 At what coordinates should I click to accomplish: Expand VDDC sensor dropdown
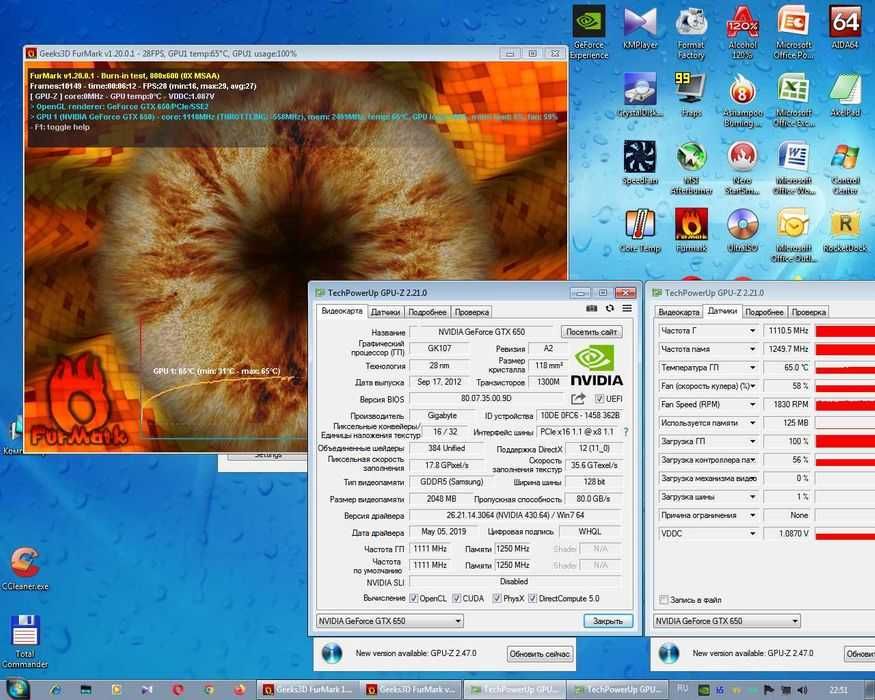752,534
